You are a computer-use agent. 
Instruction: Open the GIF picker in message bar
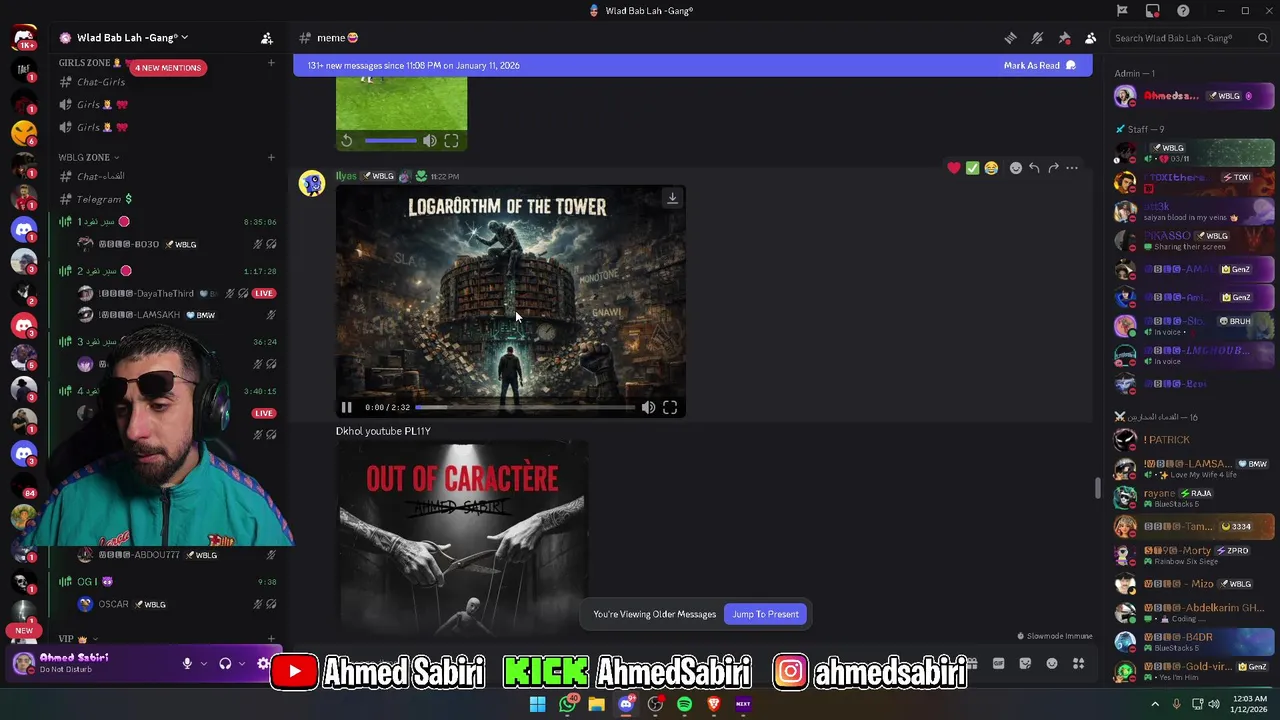pyautogui.click(x=998, y=663)
